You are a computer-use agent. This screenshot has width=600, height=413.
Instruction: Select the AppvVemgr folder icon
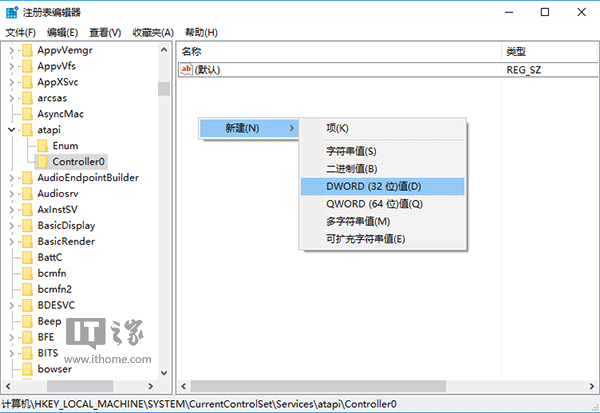27,50
